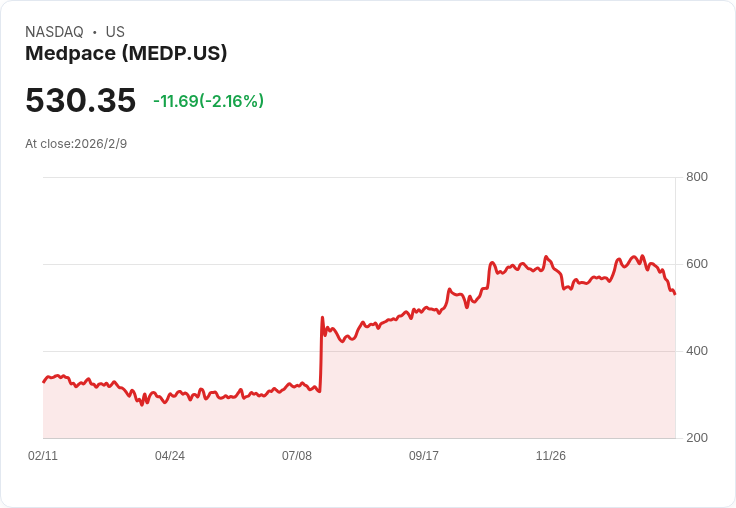Viewport: 736px width, 508px height.
Task: Click the 11/26 date axis label
Action: click(x=551, y=456)
